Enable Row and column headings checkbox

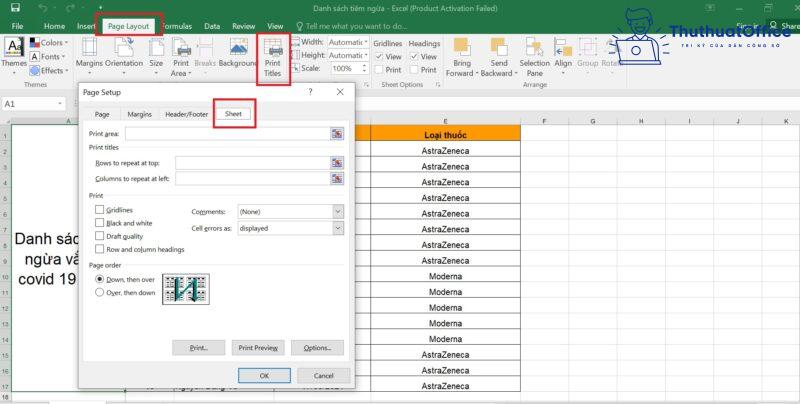[x=99, y=249]
